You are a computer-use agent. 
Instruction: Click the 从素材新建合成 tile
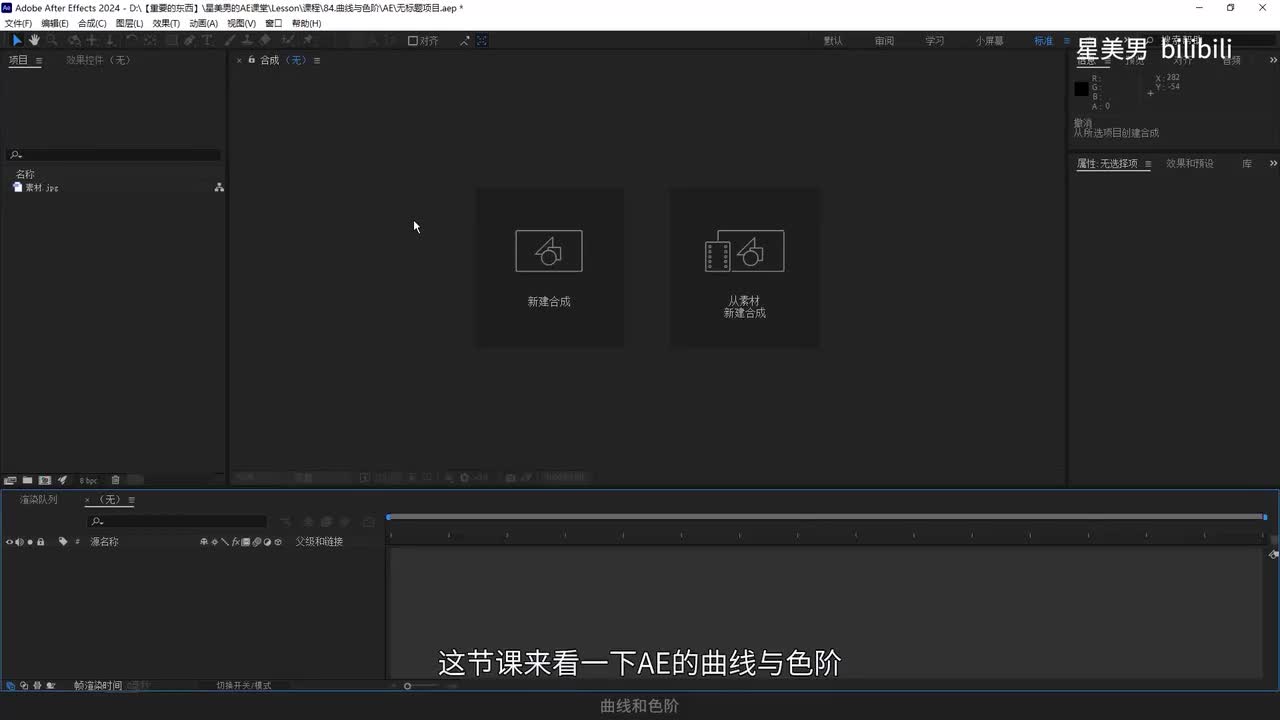(x=745, y=268)
